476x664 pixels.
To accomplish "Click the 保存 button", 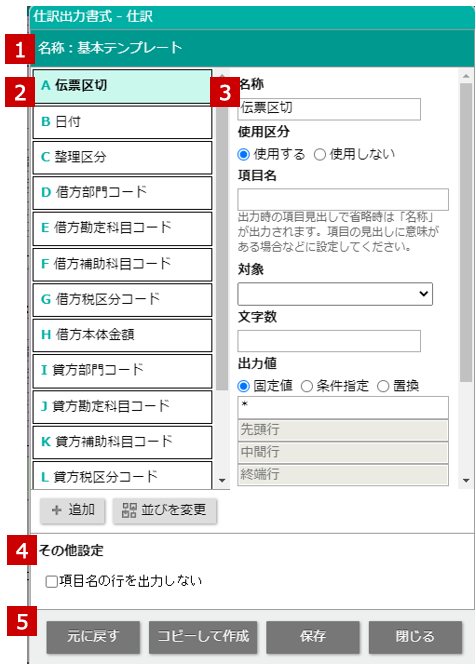I will pos(313,637).
